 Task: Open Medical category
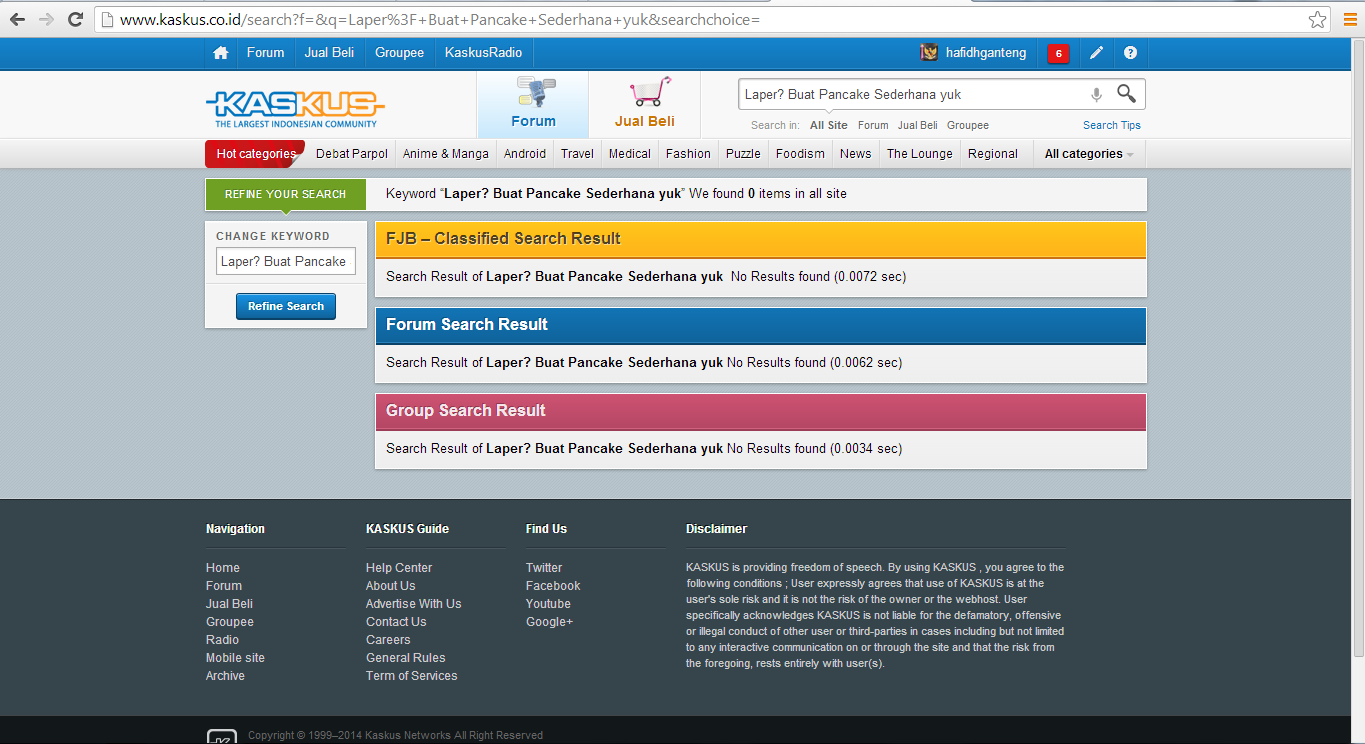(x=630, y=154)
